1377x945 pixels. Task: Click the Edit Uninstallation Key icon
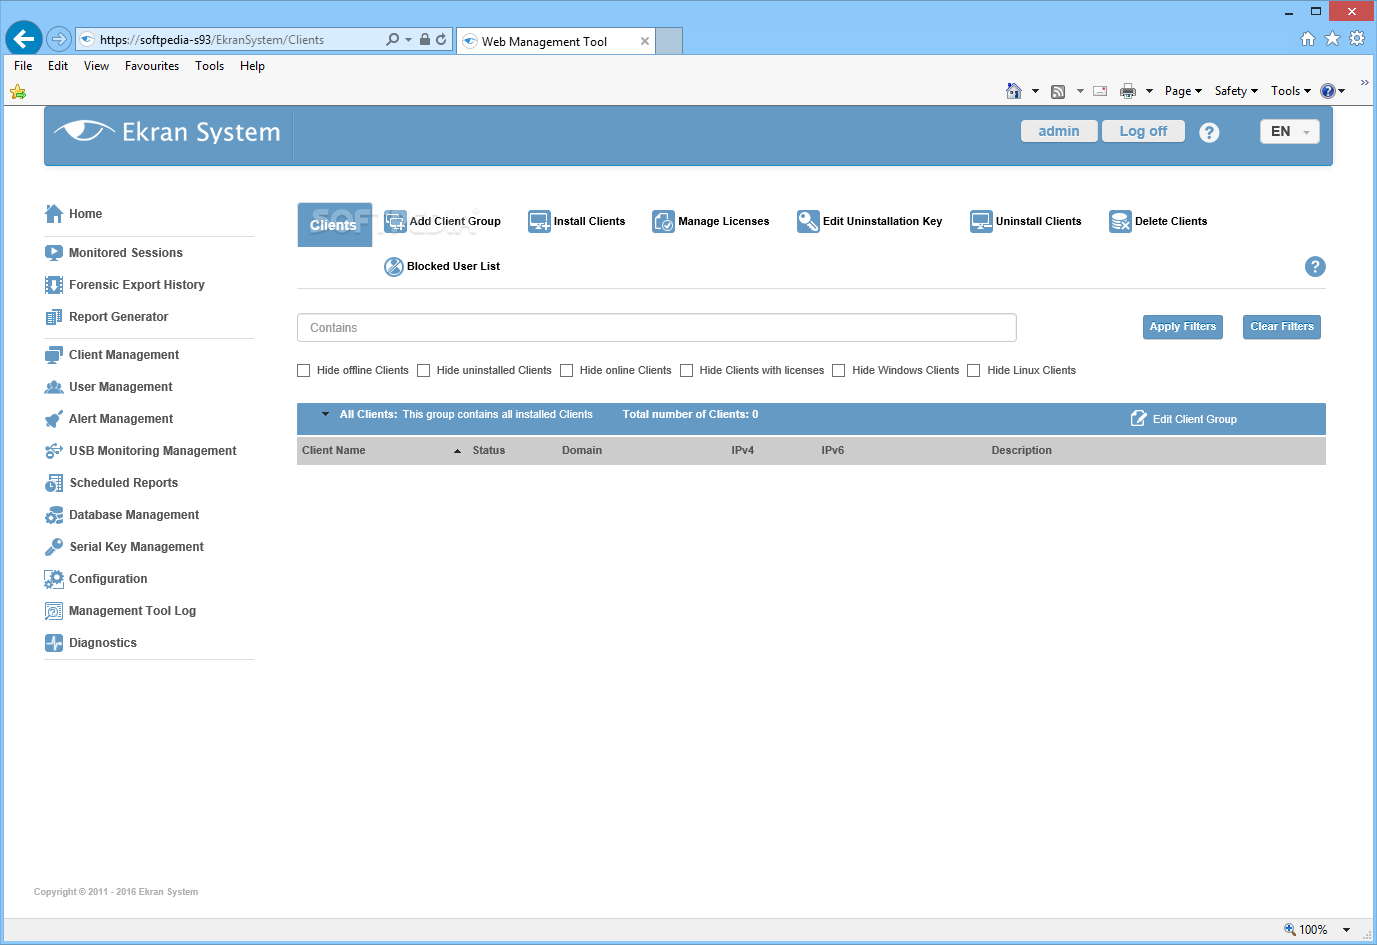[808, 222]
